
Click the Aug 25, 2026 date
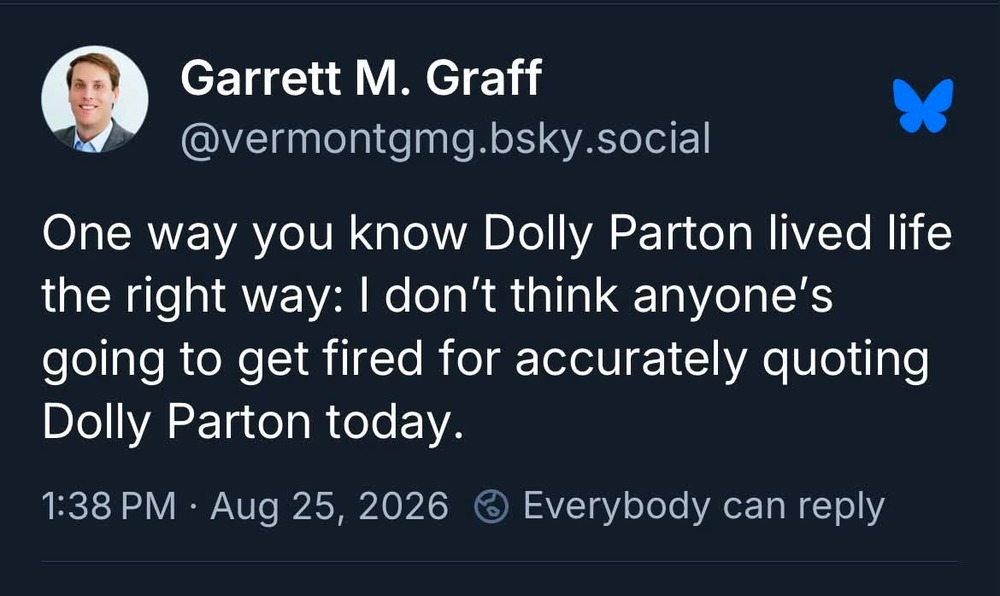[329, 507]
